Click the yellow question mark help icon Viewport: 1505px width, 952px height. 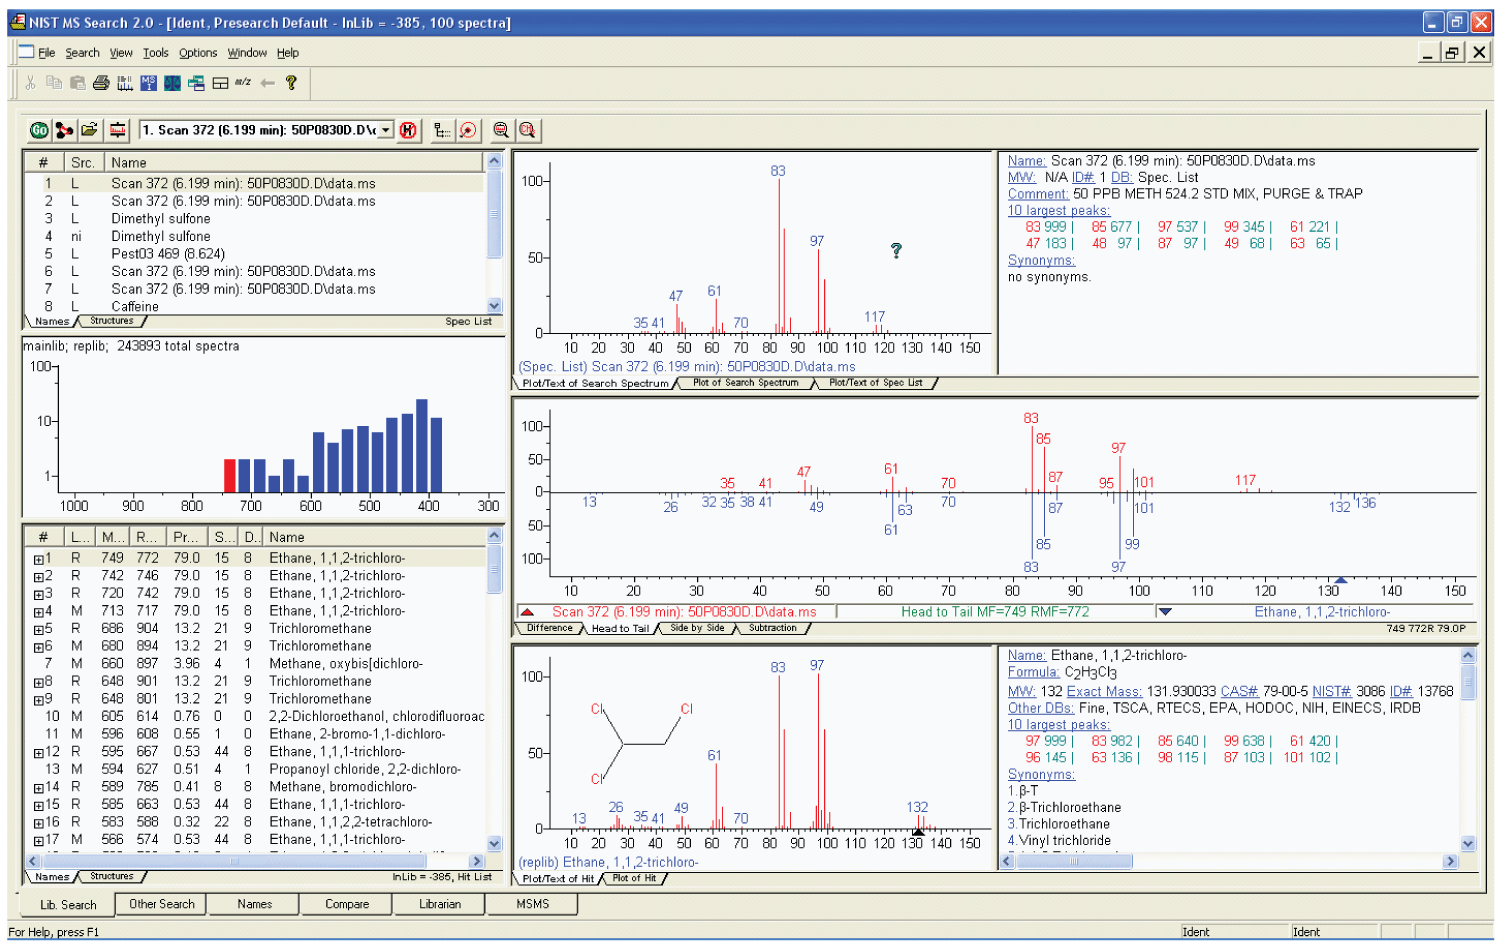coord(291,83)
